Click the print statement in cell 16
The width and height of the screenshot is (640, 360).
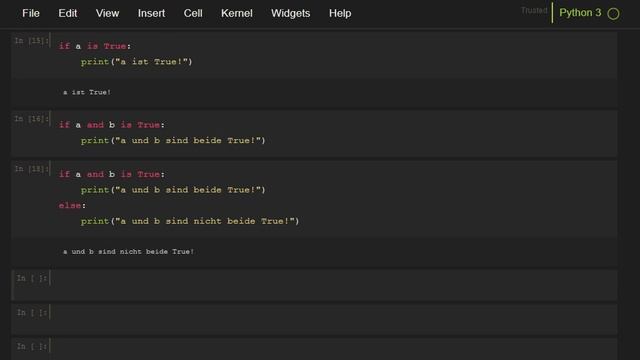pyautogui.click(x=173, y=140)
